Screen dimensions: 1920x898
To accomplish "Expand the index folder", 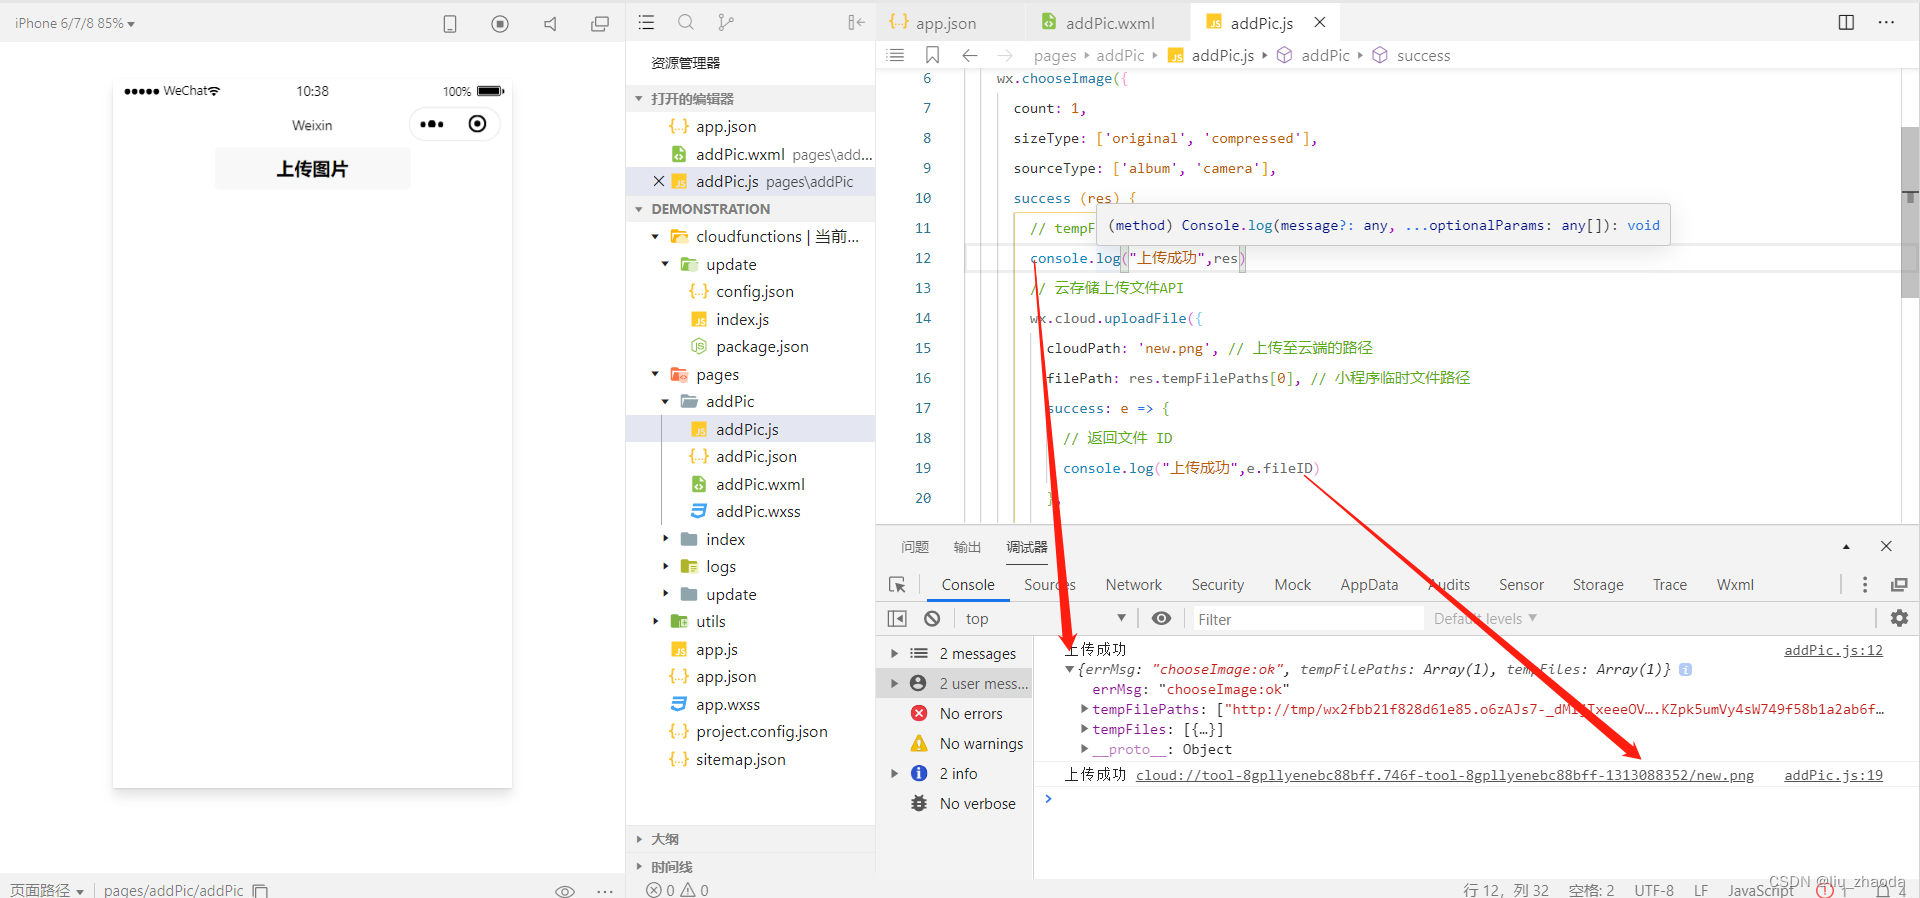I will [x=665, y=539].
